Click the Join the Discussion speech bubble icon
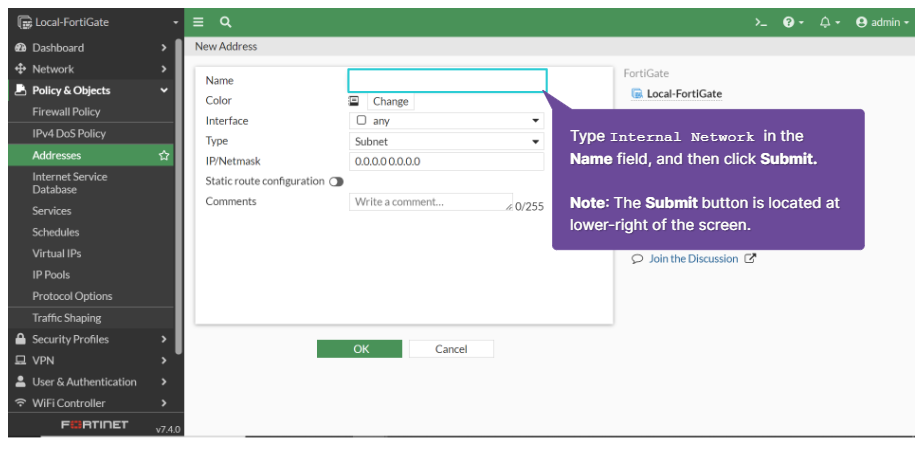Image resolution: width=921 pixels, height=449 pixels. [637, 259]
